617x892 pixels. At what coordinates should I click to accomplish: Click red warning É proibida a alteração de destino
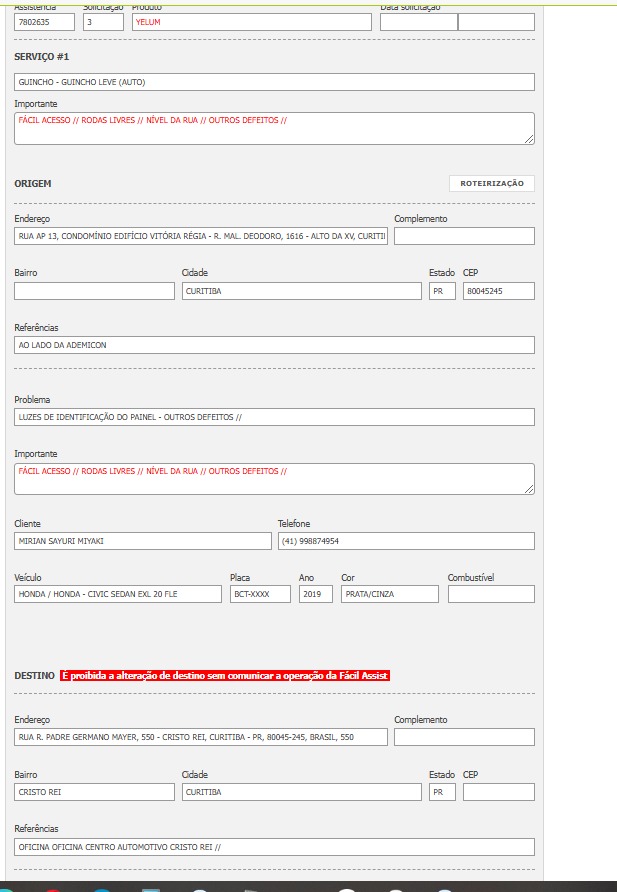click(x=225, y=675)
